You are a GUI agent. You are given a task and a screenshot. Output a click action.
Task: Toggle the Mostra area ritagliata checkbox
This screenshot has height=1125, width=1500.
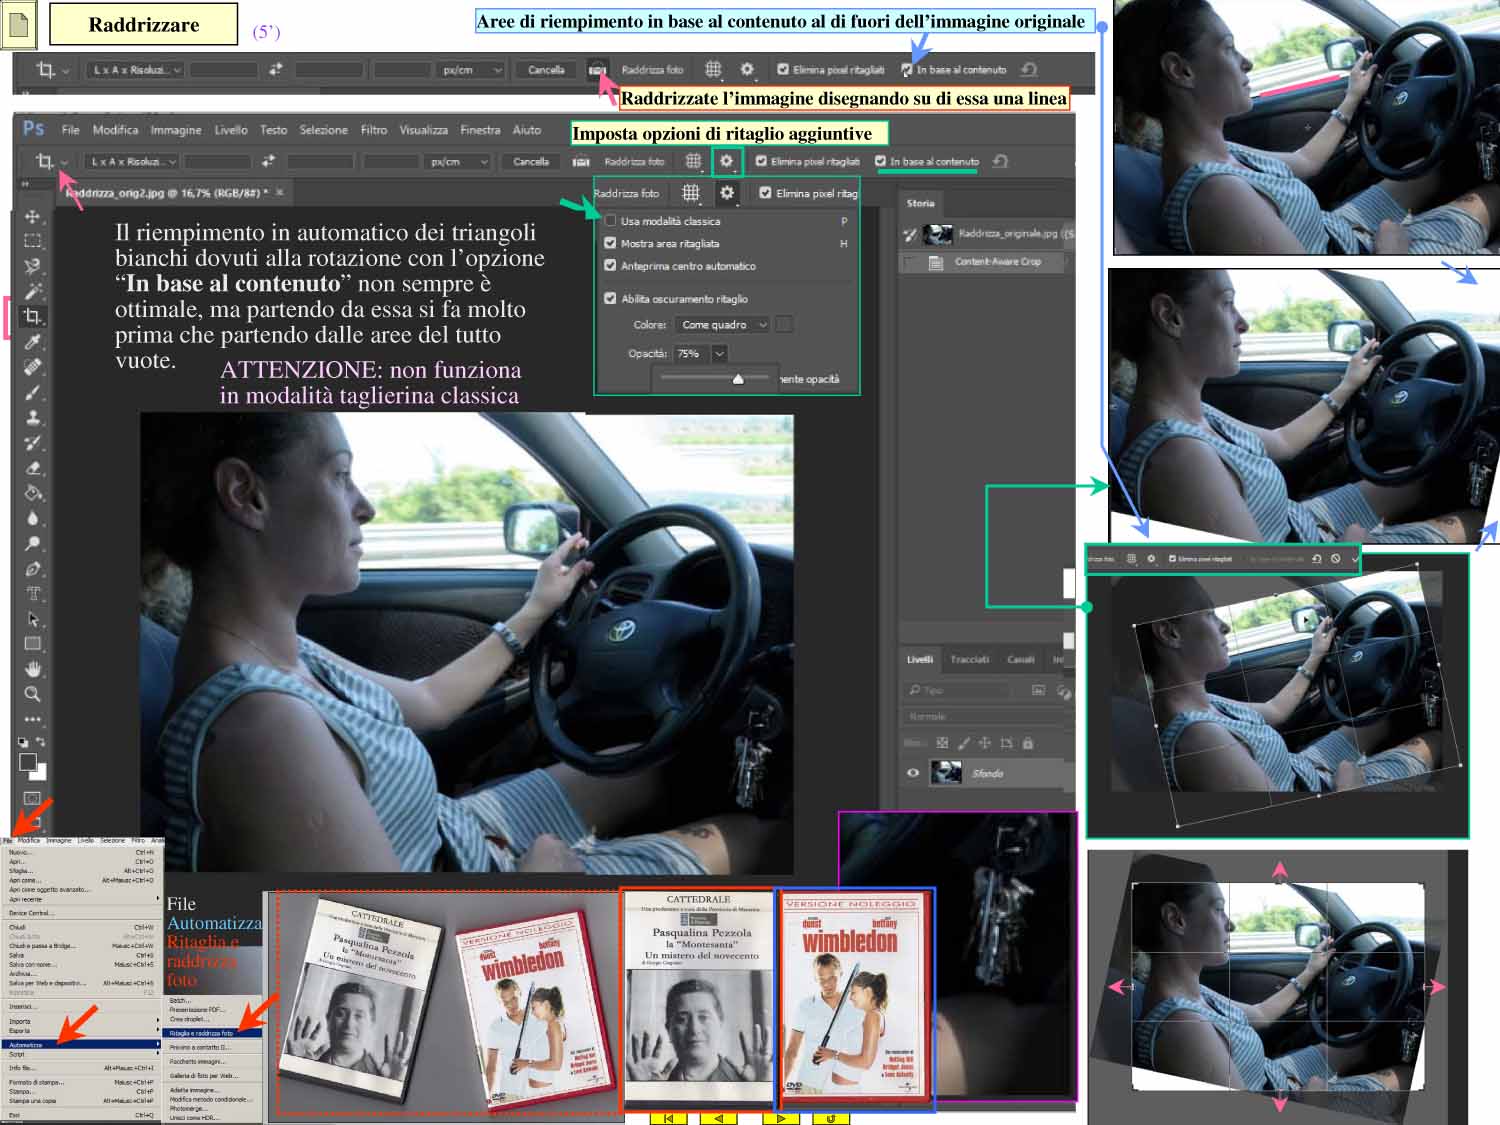(610, 243)
